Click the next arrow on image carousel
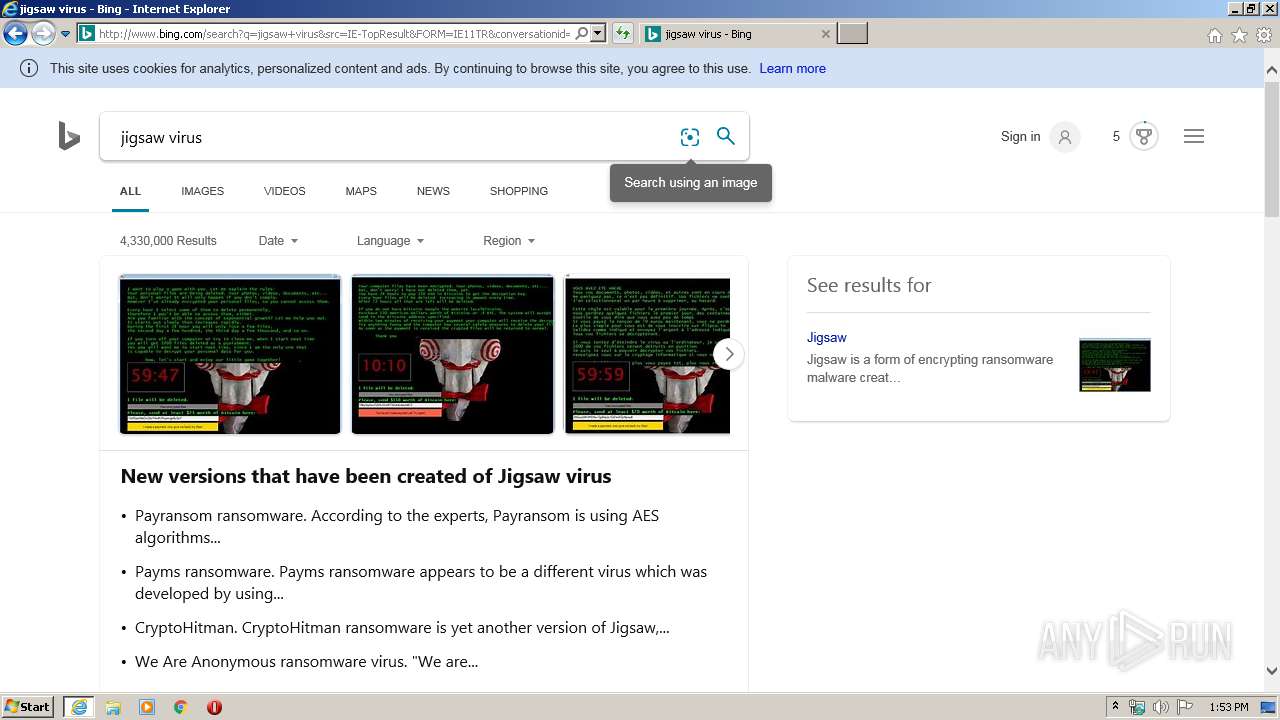 coord(729,354)
